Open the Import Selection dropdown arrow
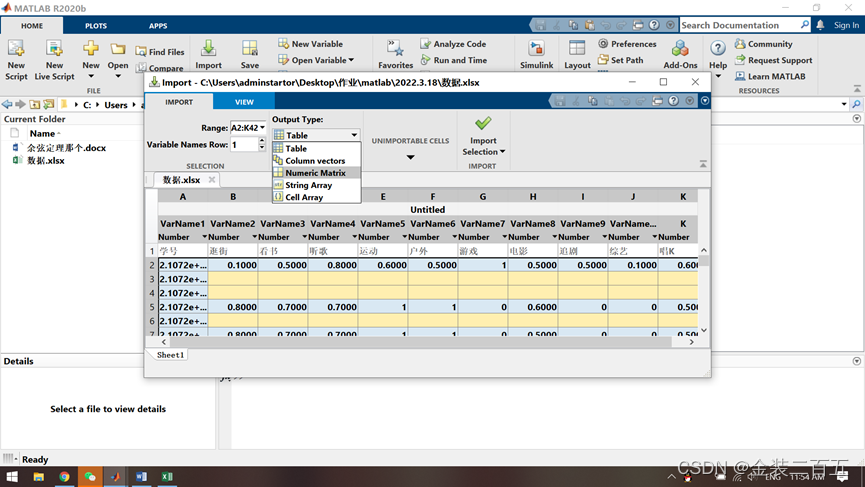Viewport: 865px width, 487px height. coord(503,152)
